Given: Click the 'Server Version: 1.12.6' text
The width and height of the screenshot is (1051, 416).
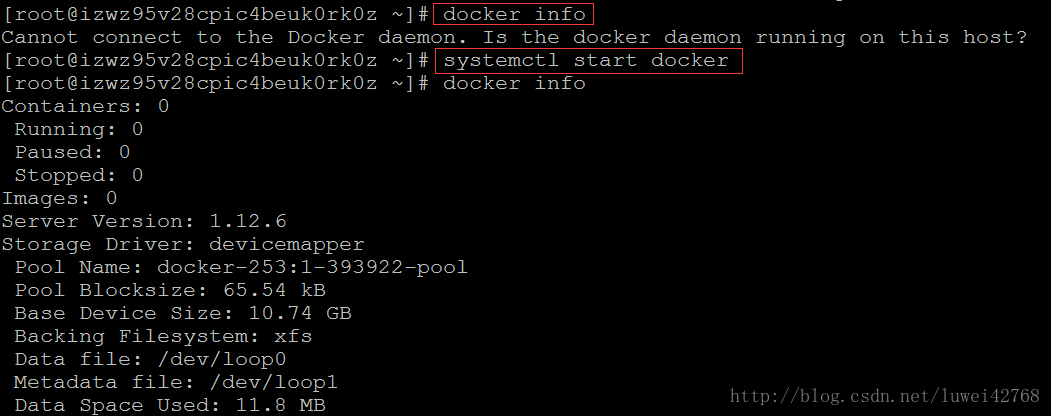Looking at the screenshot, I should click(144, 221).
